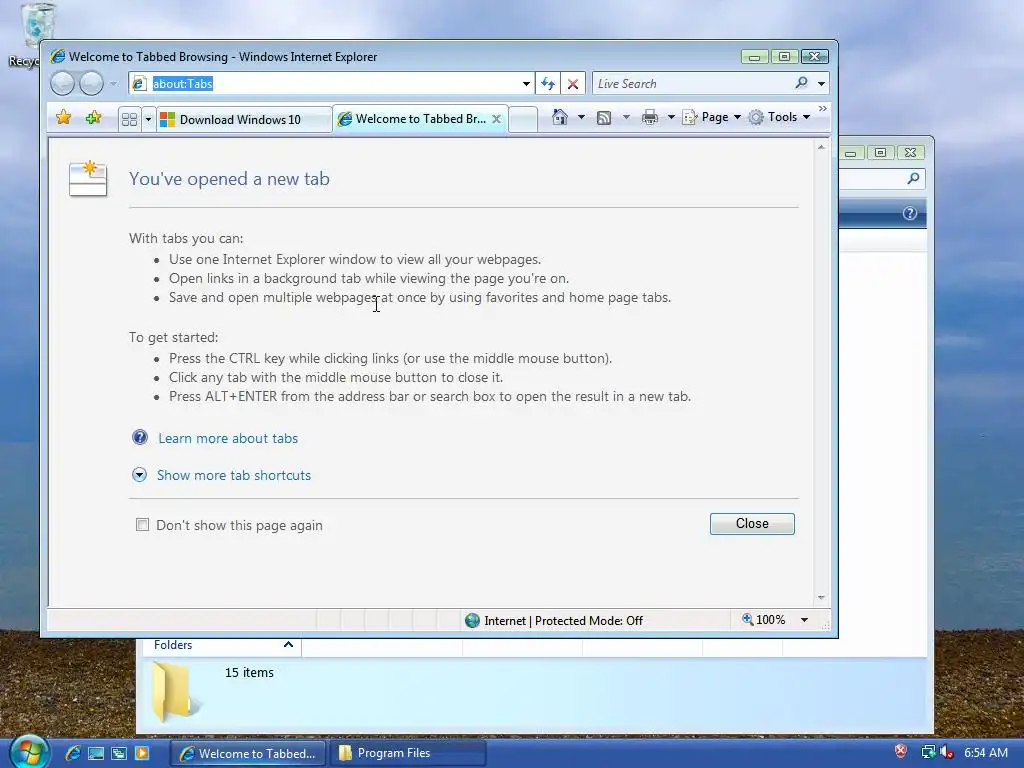Click the Zoom level magnifier button
Viewport: 1024px width, 768px height.
(x=764, y=620)
